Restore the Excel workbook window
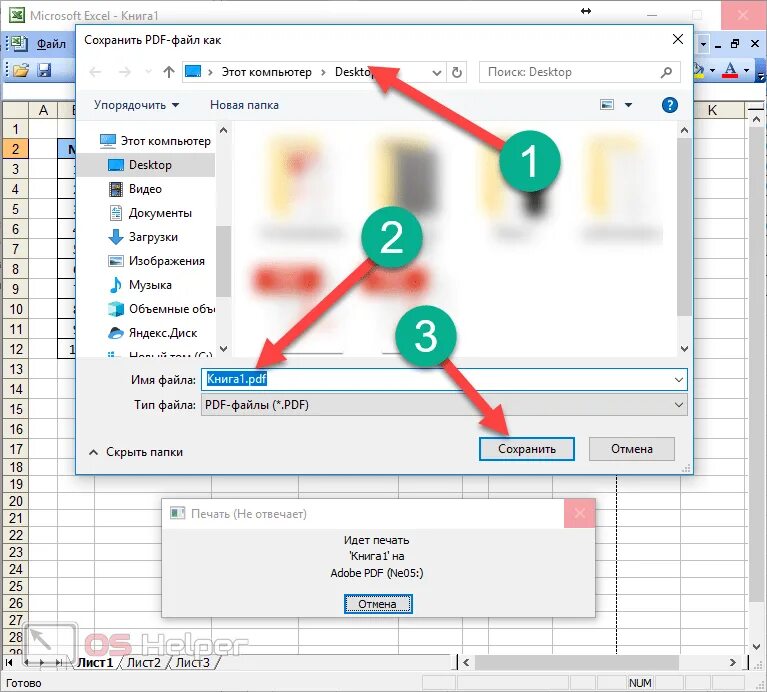 [735, 44]
